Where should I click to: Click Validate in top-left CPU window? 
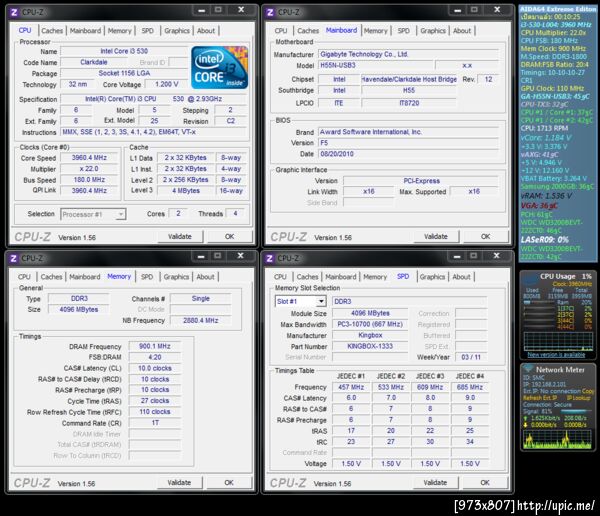coord(180,237)
